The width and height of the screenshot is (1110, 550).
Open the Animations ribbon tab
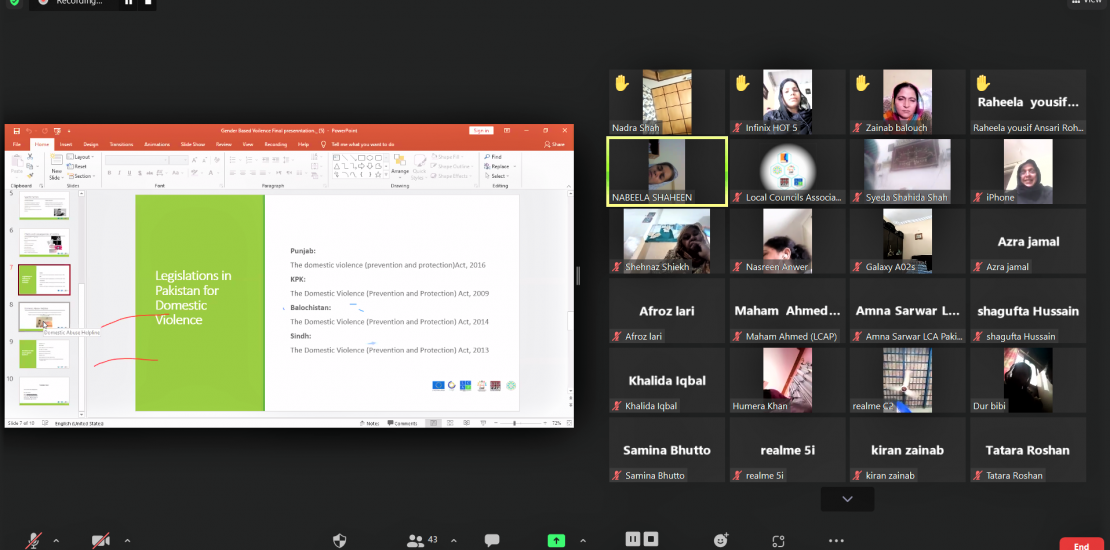[x=157, y=144]
